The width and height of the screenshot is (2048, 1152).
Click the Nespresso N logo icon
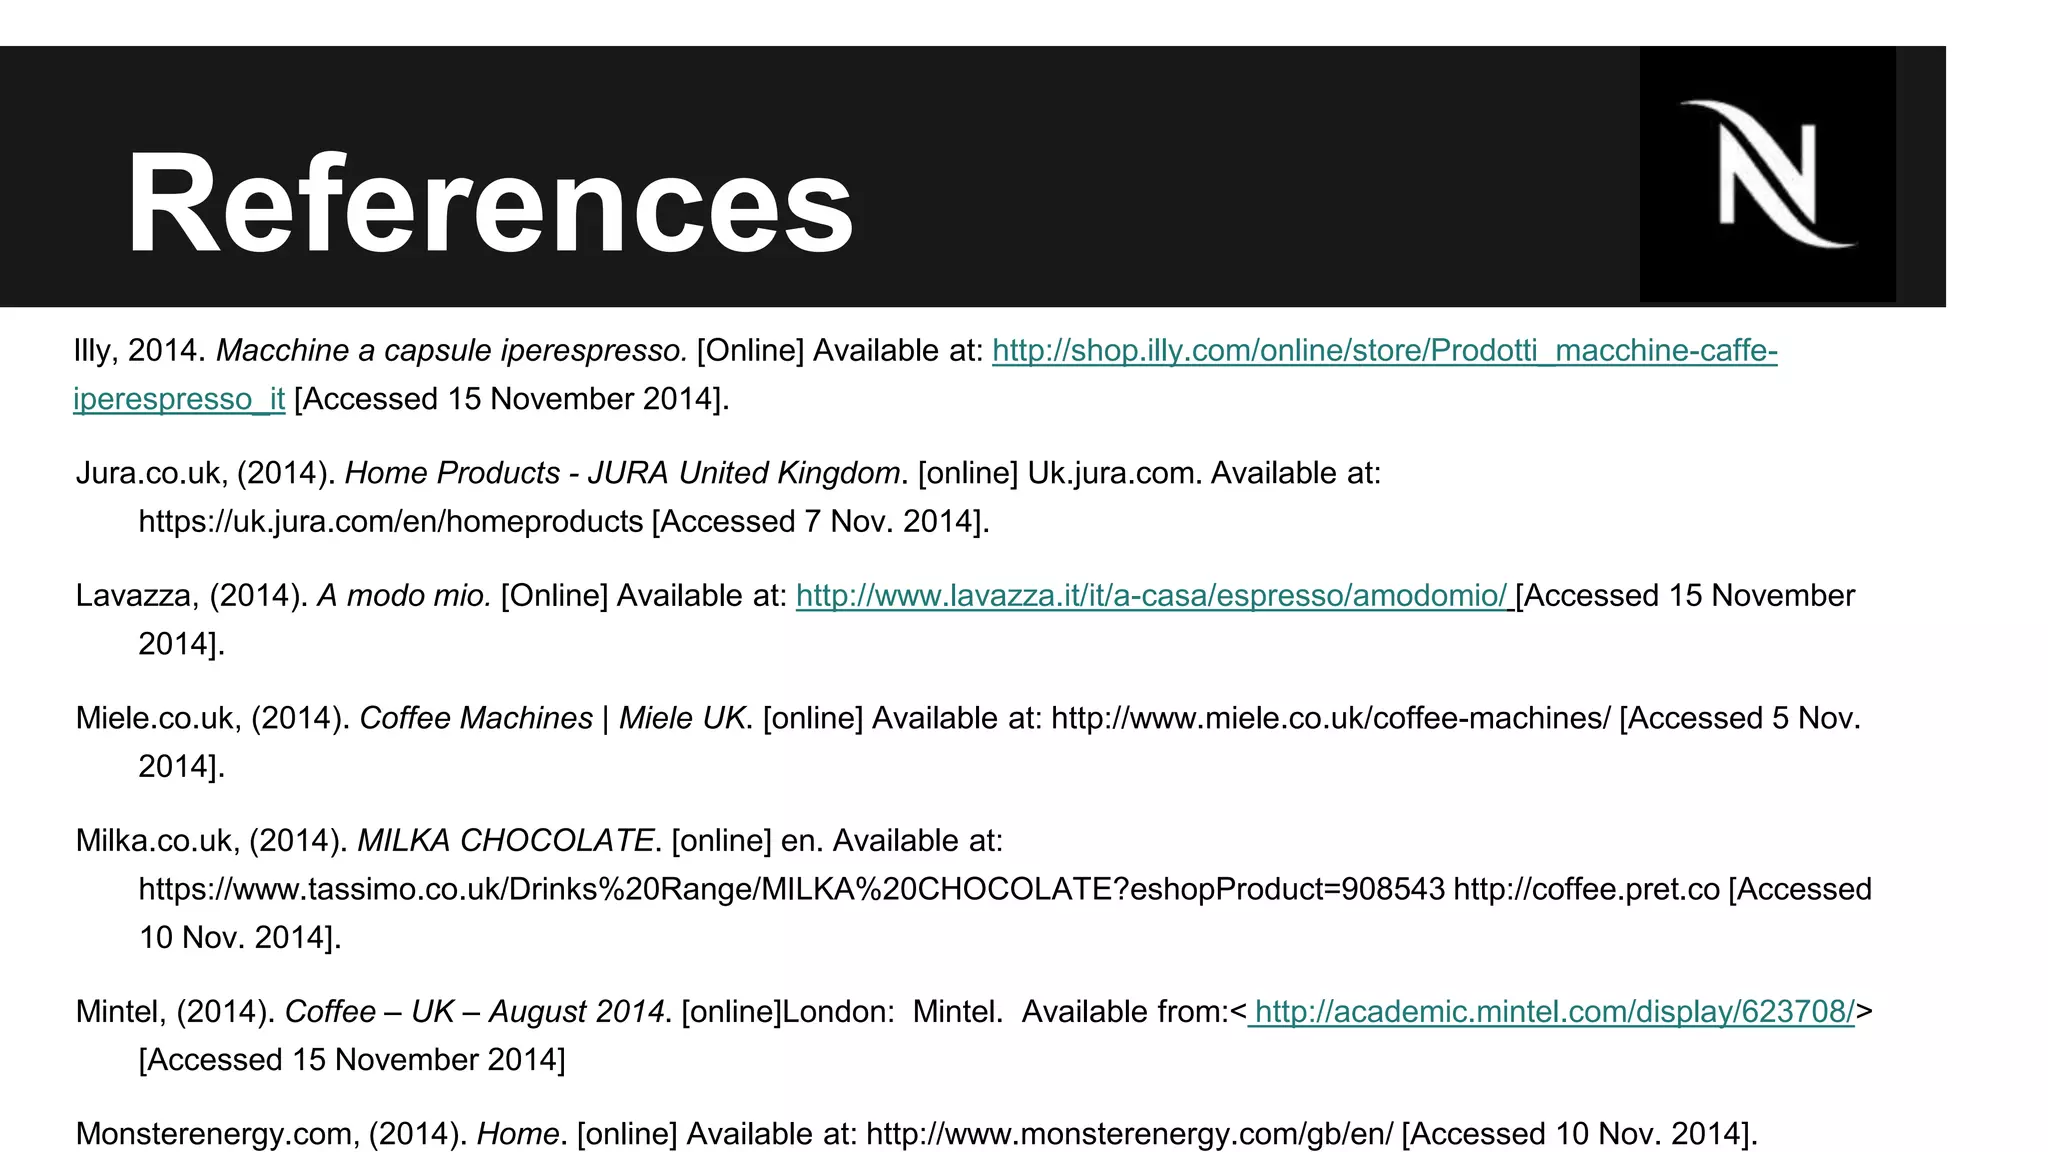1767,173
